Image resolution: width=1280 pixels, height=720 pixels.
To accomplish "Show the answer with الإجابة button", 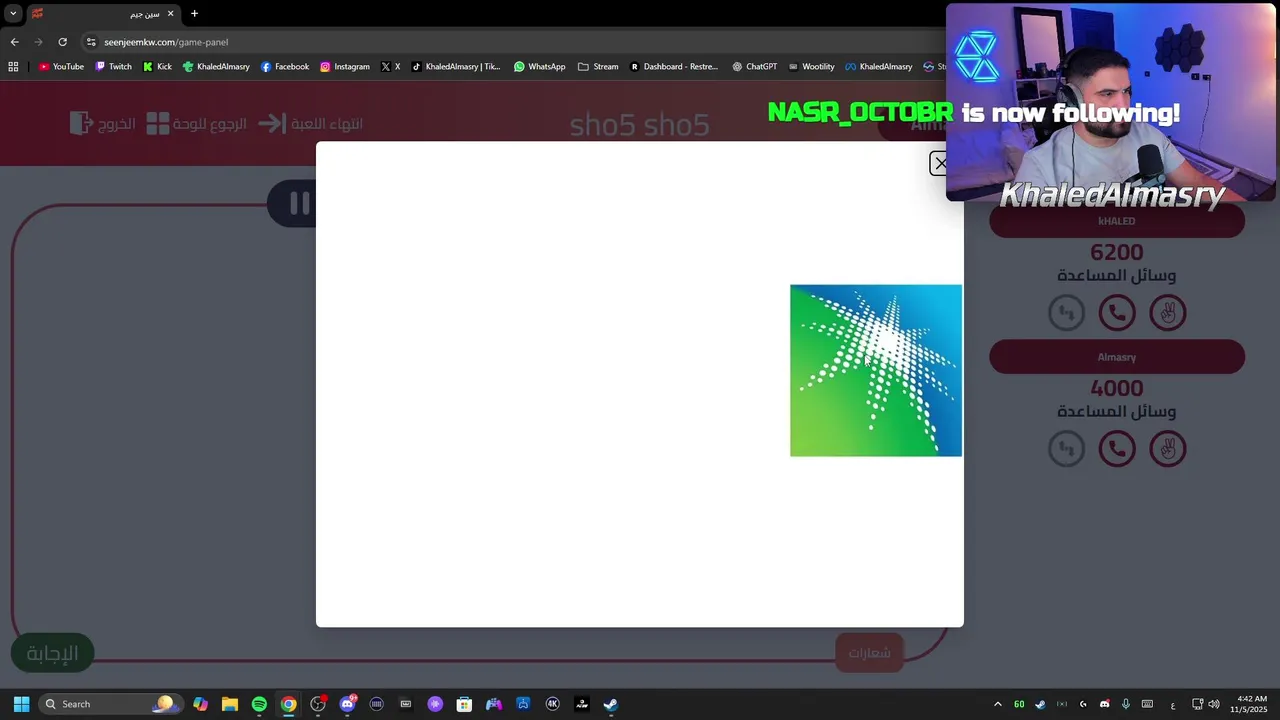I will pyautogui.click(x=52, y=653).
